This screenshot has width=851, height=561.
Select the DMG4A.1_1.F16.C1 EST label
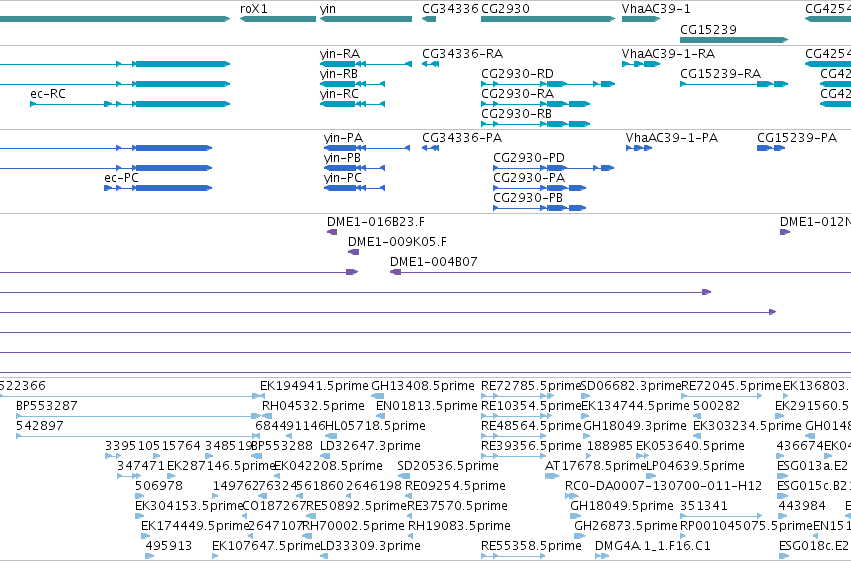[653, 546]
